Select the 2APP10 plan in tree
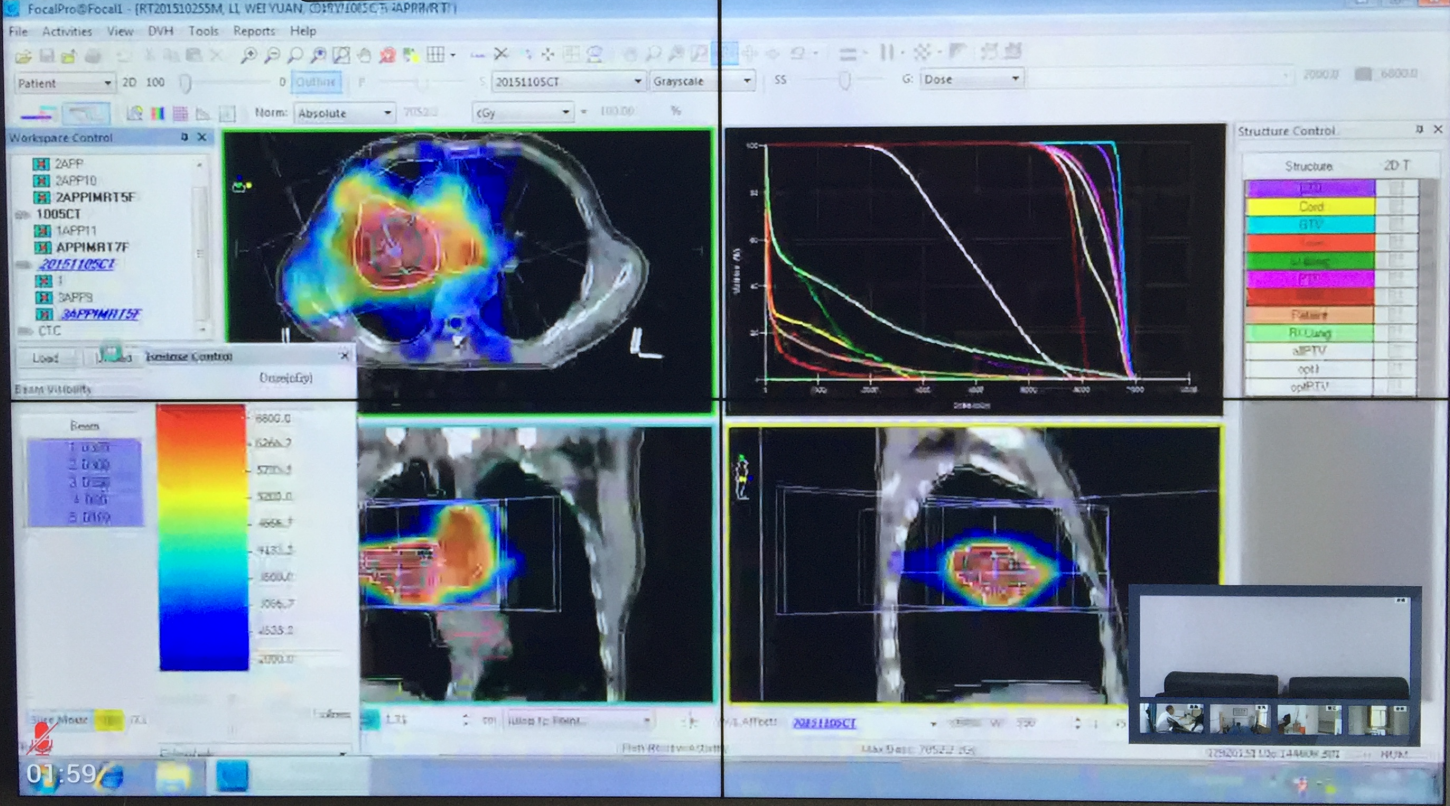This screenshot has height=806, width=1450. [x=75, y=181]
